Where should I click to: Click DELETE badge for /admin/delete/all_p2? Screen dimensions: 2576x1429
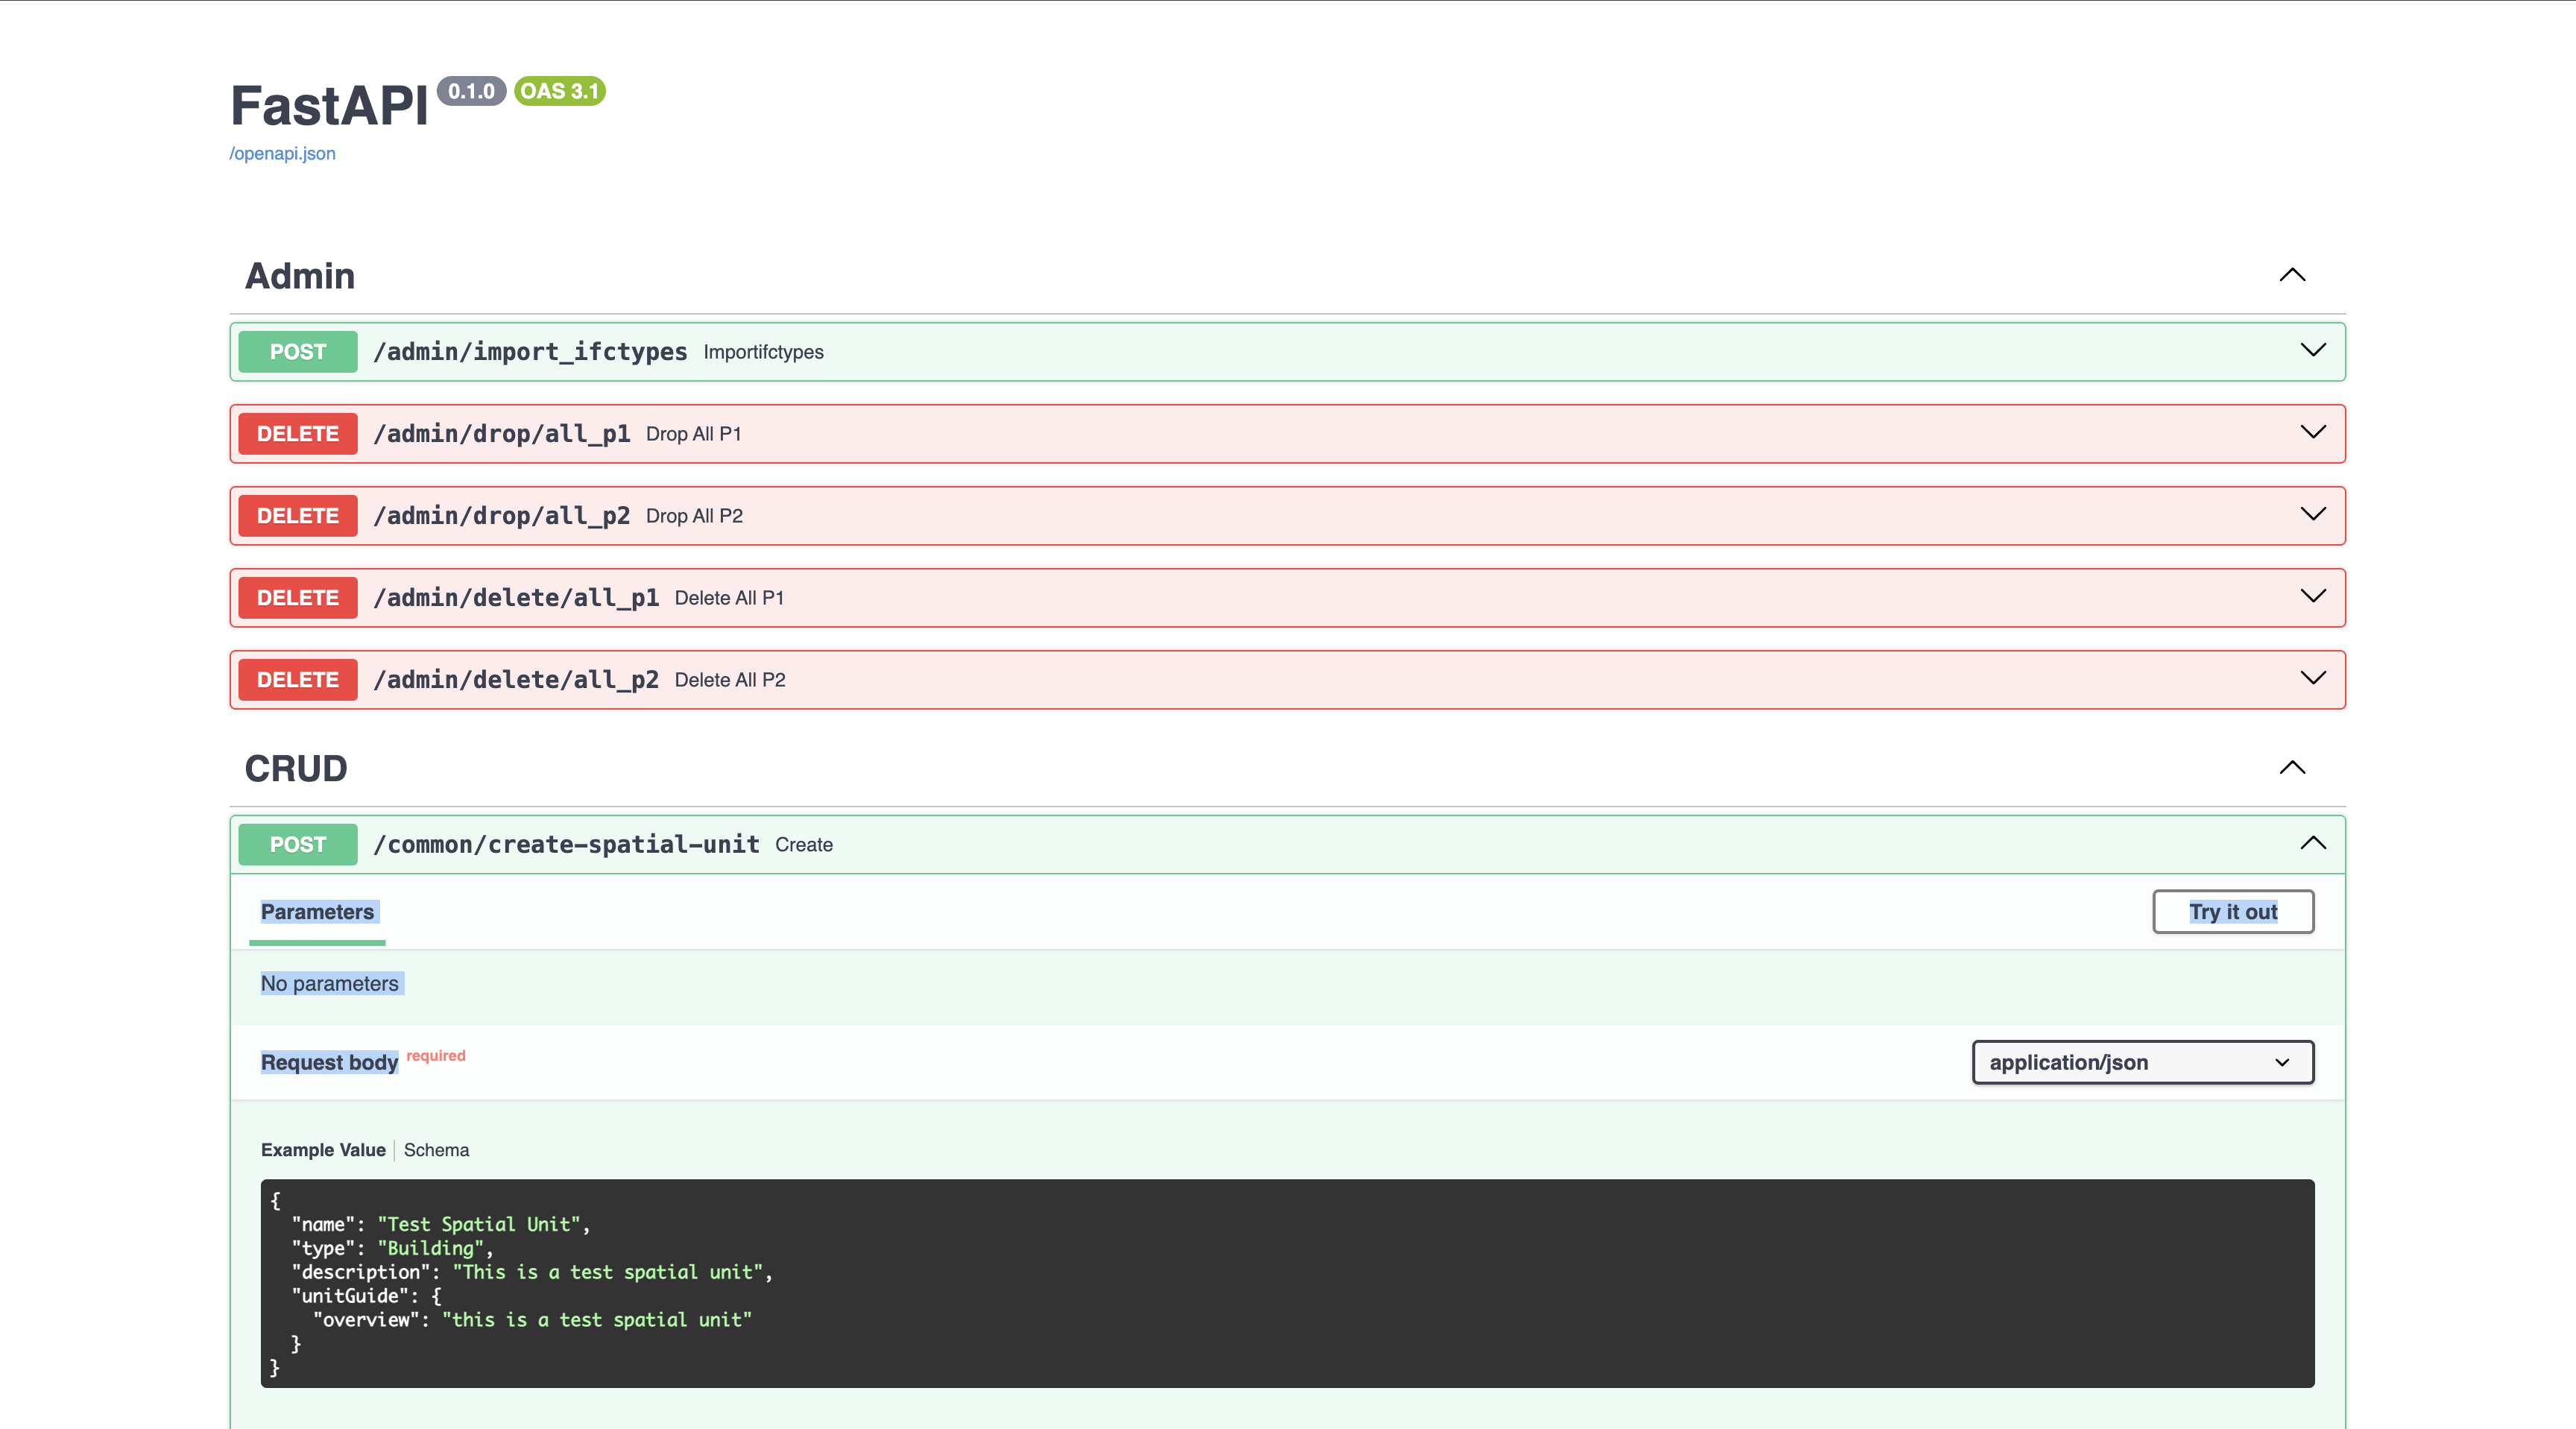(x=298, y=680)
